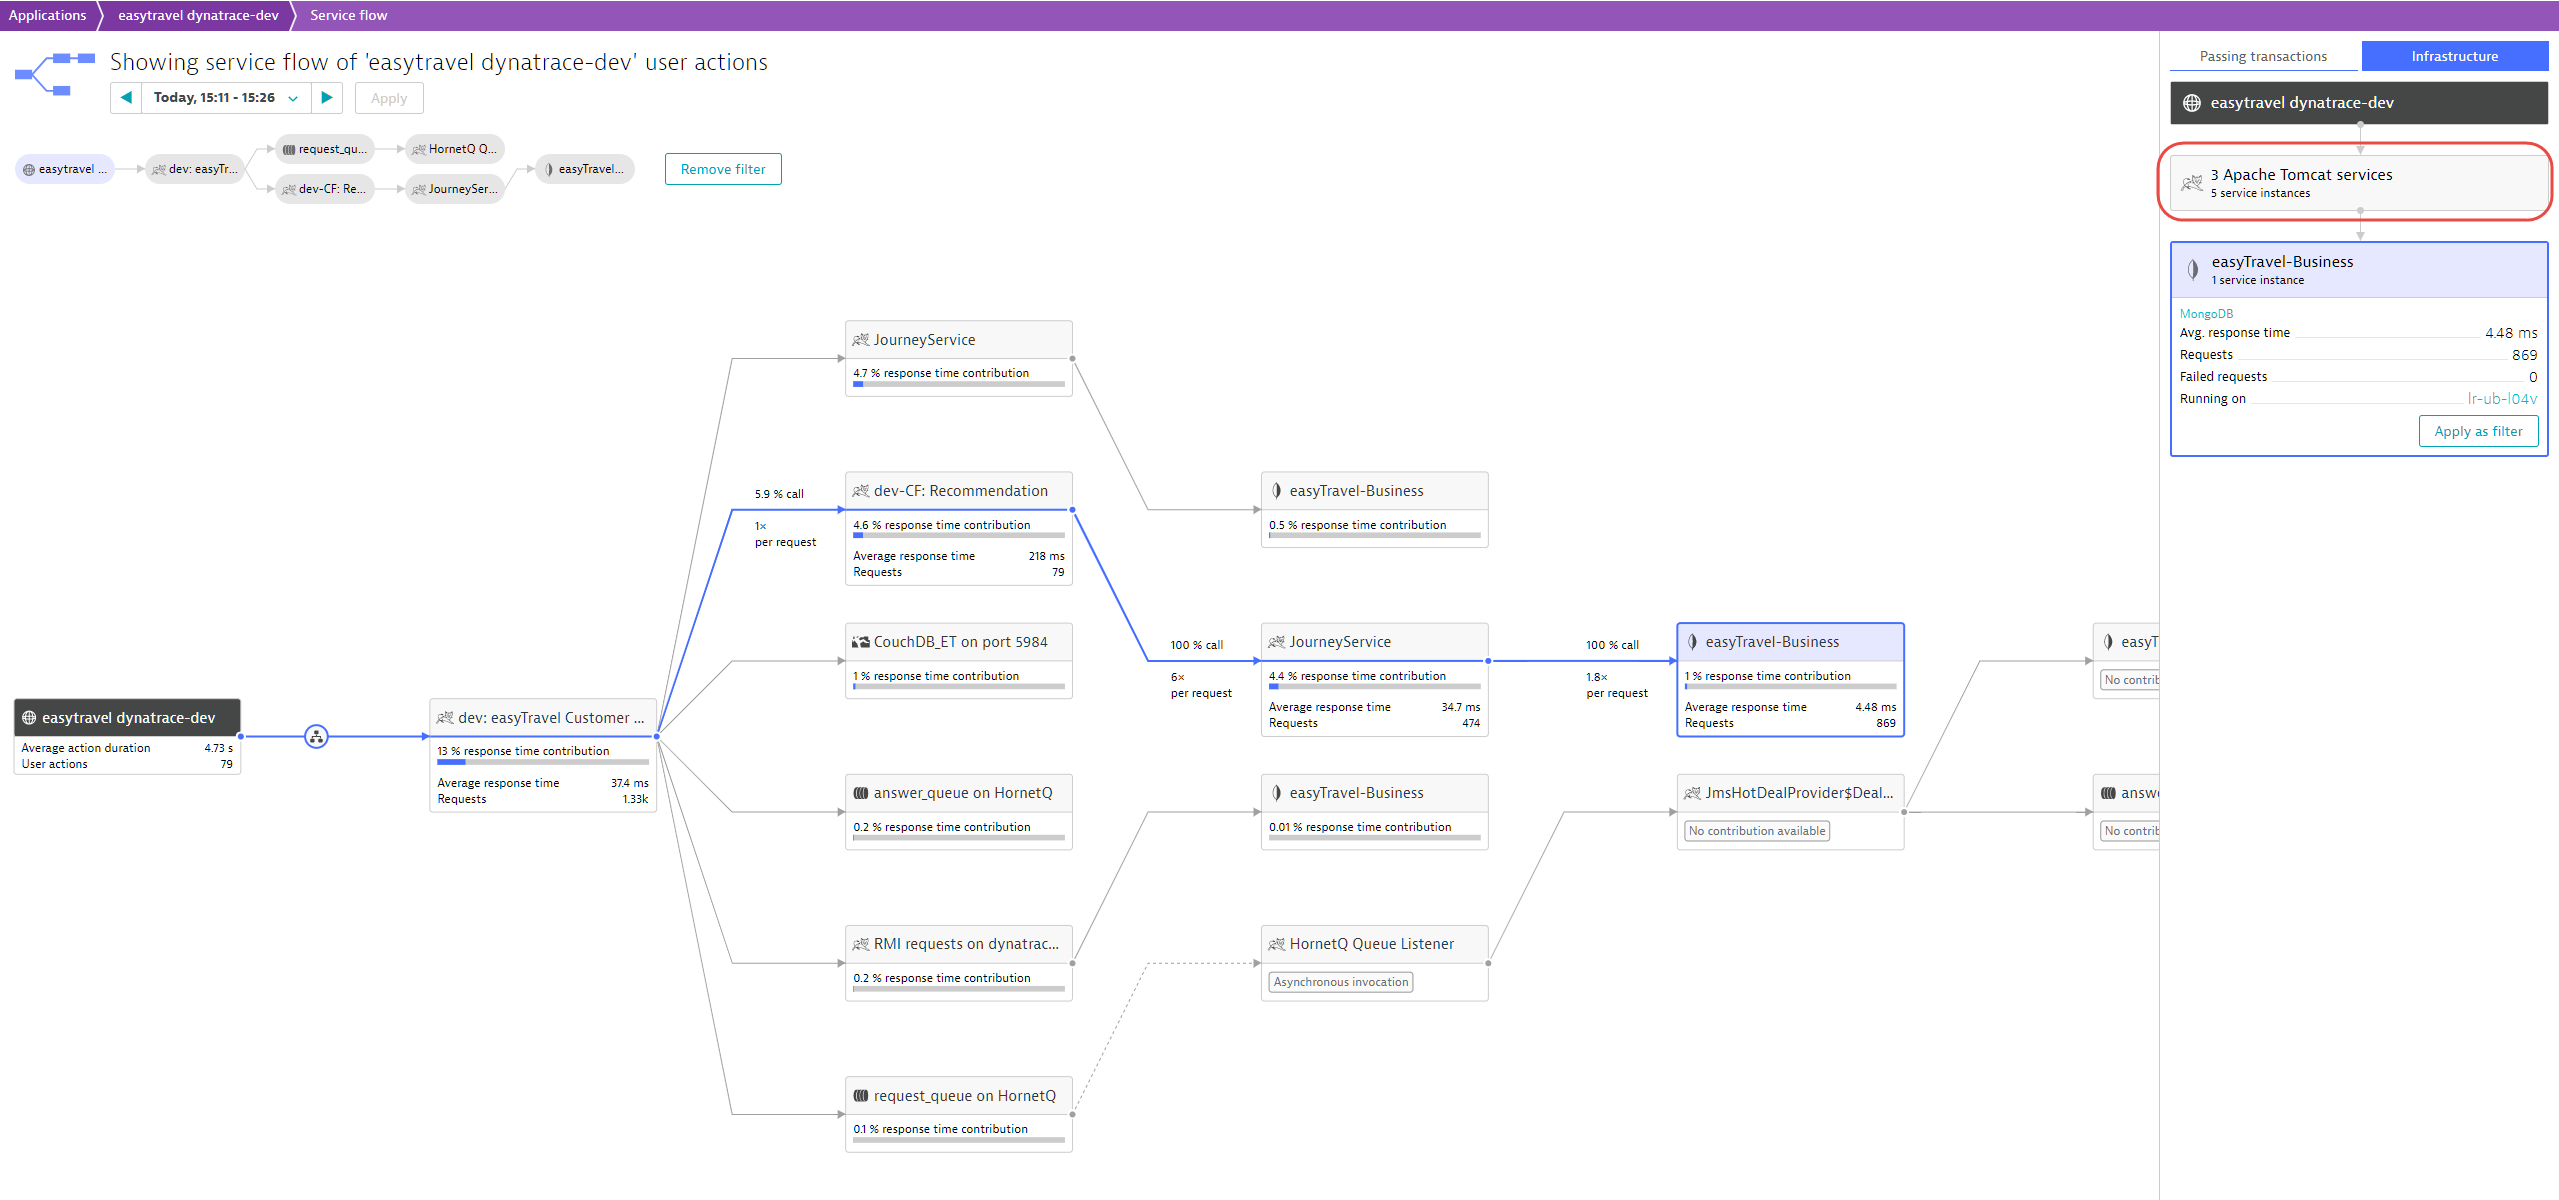Click 5.9 % call edge label
Screen dimensions: 2559x1200
(779, 494)
